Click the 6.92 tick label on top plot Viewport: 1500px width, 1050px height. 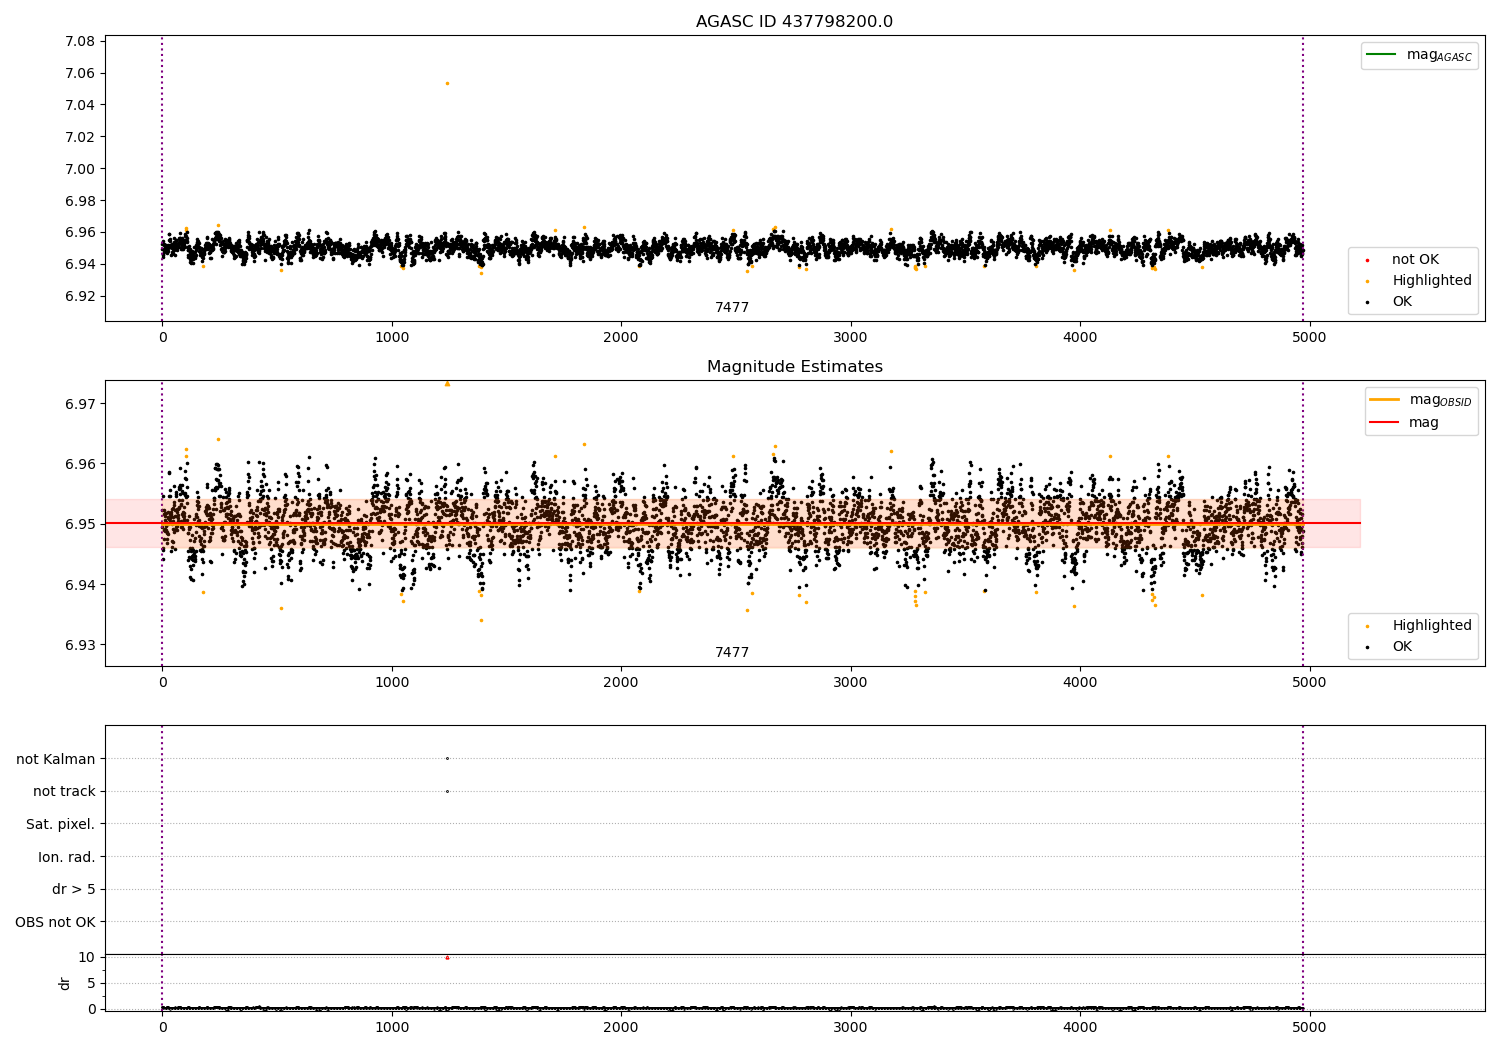[80, 296]
